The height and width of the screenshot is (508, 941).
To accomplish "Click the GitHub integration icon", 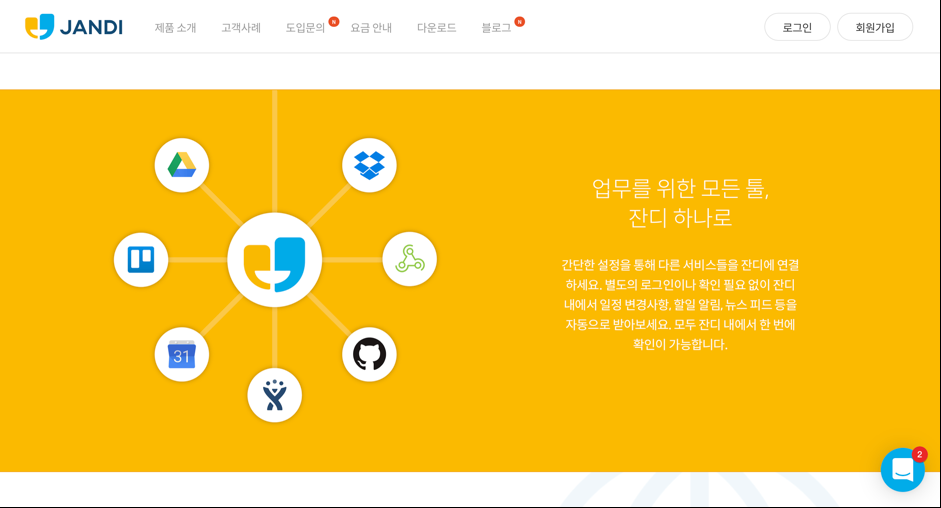I will [369, 354].
